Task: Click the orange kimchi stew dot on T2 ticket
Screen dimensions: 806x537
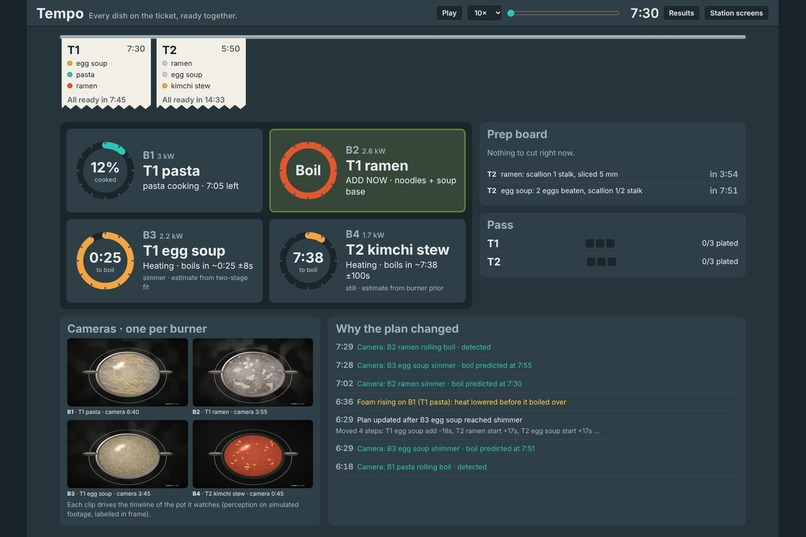Action: 164,86
